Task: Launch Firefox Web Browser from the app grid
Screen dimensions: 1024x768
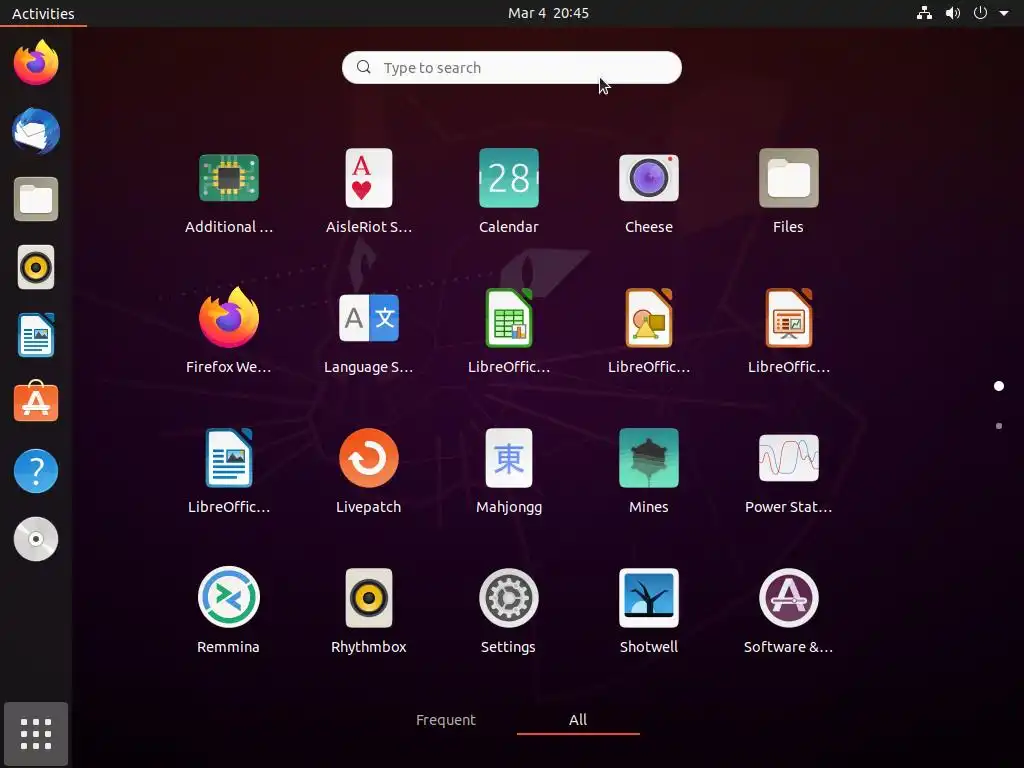Action: click(229, 318)
